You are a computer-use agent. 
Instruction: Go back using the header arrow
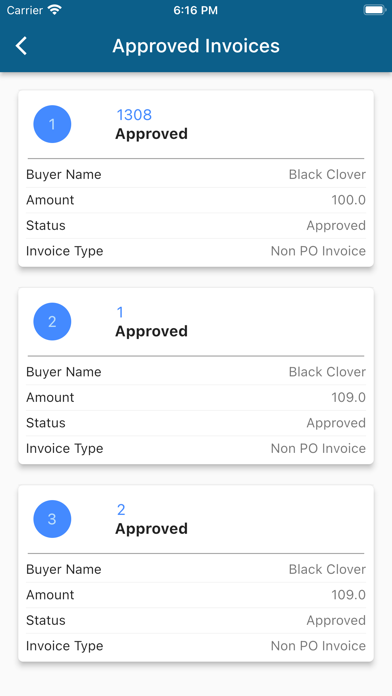[x=21, y=46]
